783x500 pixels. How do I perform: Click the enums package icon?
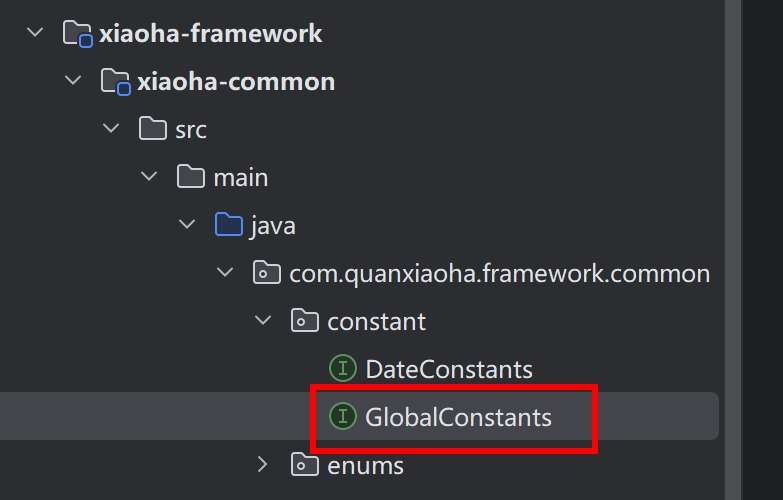(305, 464)
